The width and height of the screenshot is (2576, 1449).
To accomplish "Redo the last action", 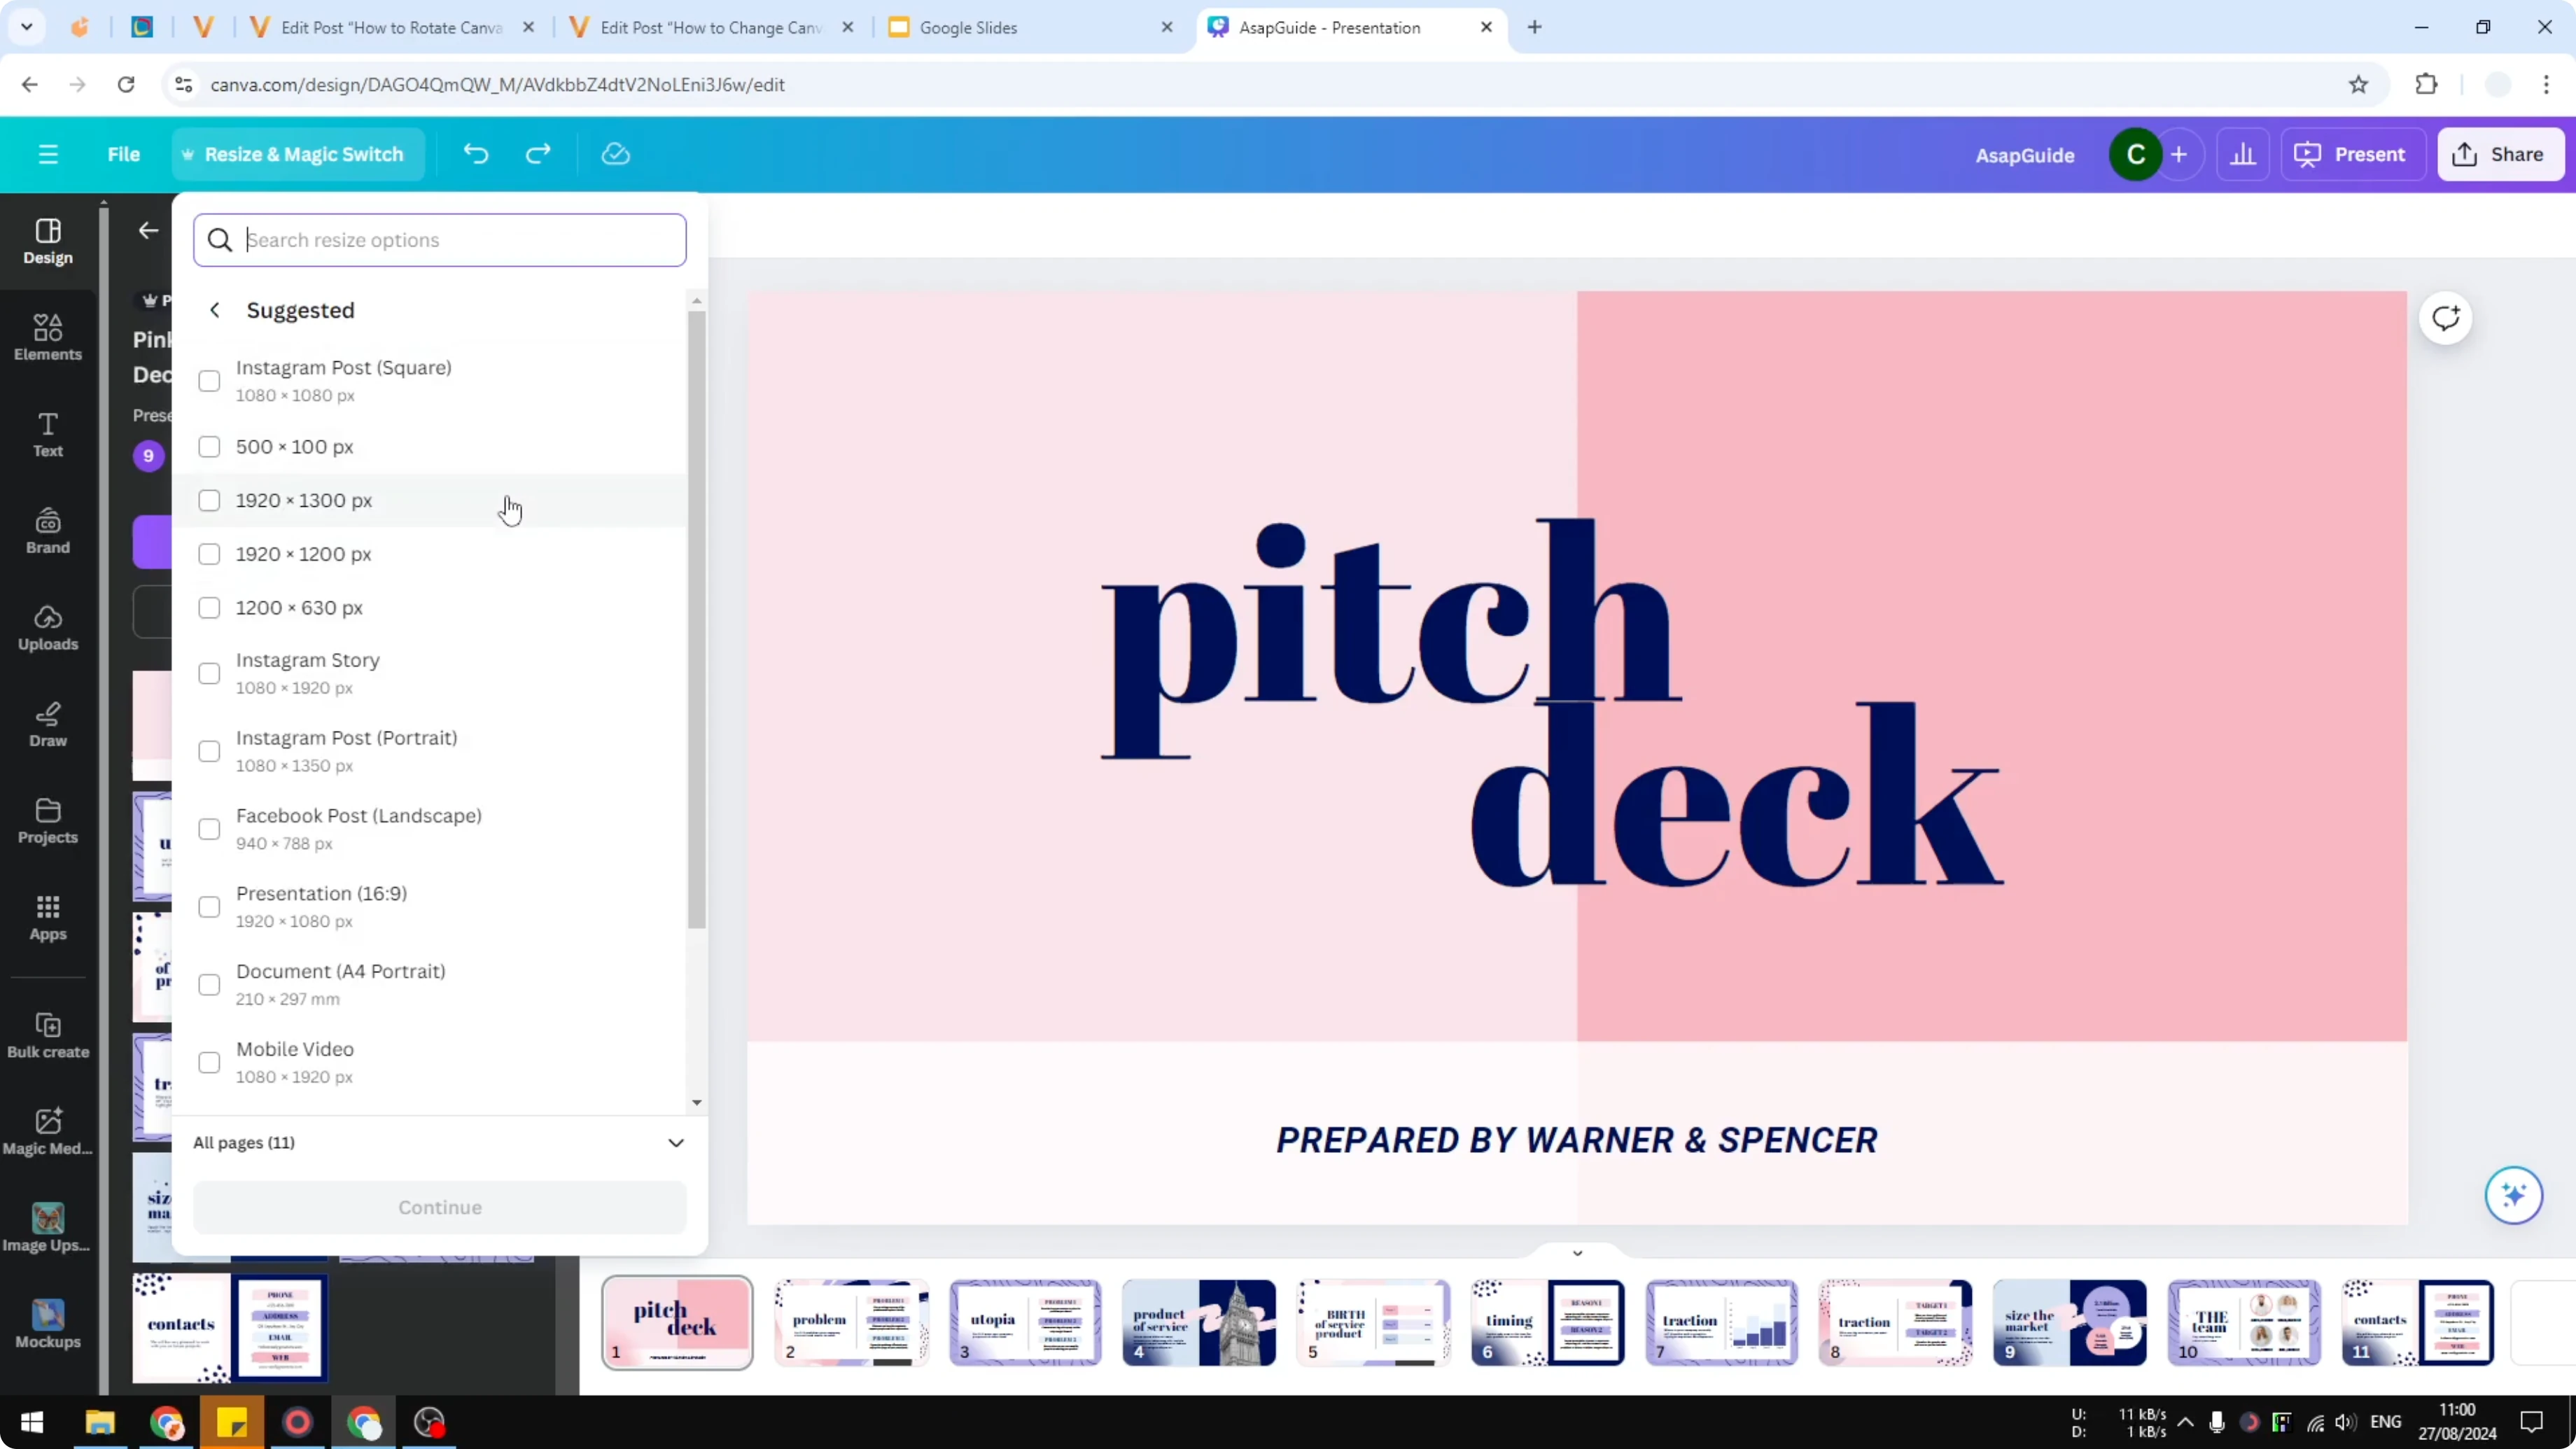I will click(538, 154).
